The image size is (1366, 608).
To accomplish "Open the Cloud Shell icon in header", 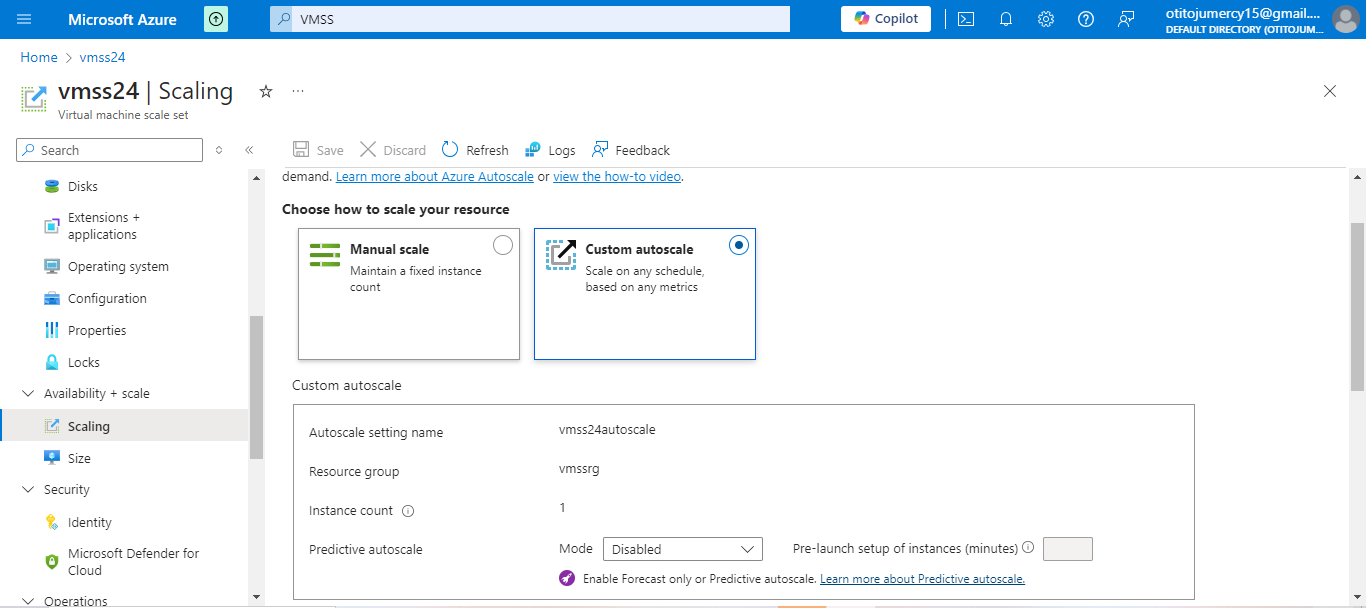I will 965,19.
